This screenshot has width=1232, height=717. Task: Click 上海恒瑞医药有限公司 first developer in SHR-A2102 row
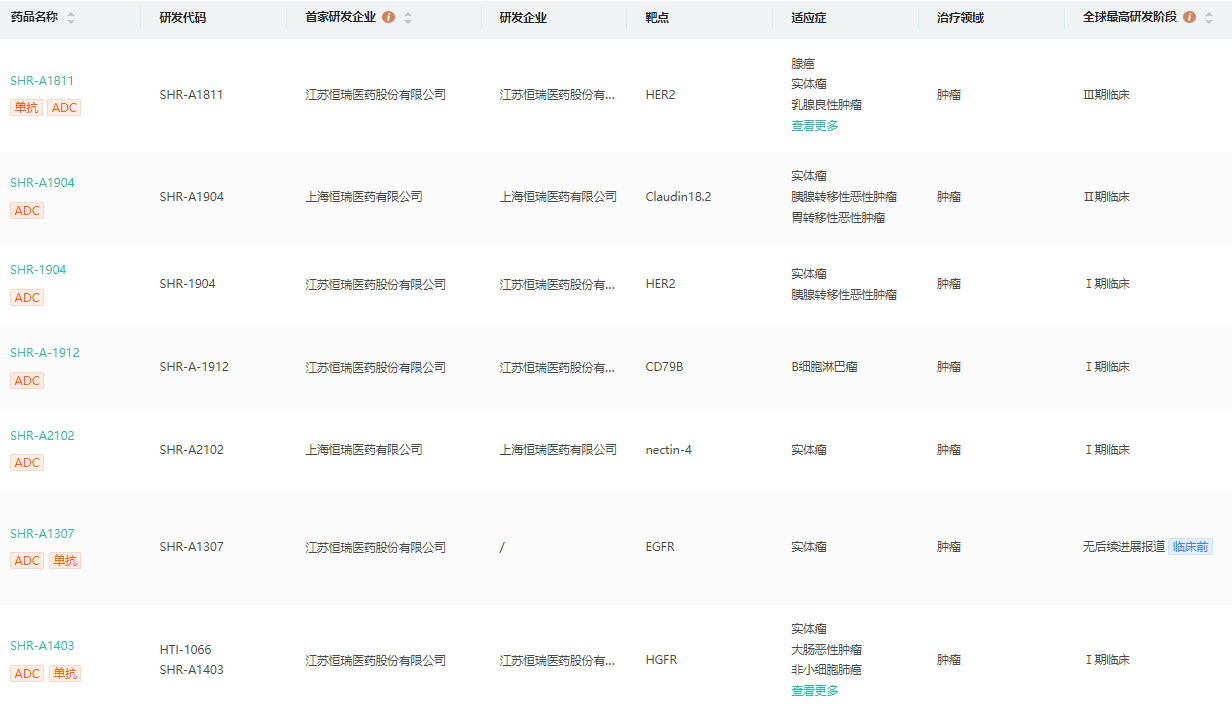(x=364, y=450)
